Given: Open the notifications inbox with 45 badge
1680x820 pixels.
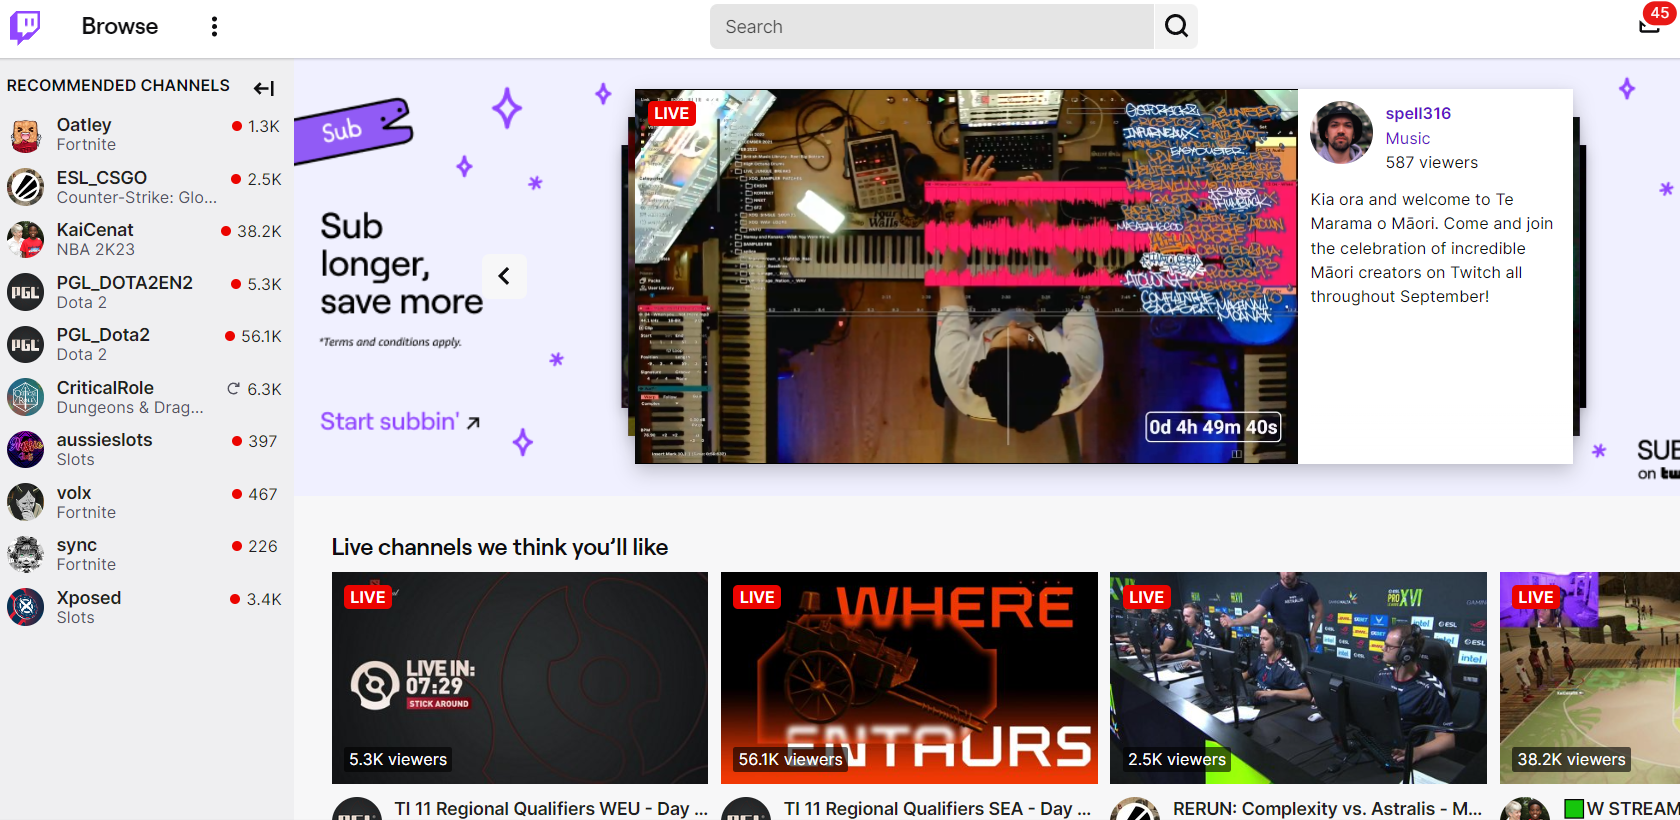Looking at the screenshot, I should (1651, 22).
